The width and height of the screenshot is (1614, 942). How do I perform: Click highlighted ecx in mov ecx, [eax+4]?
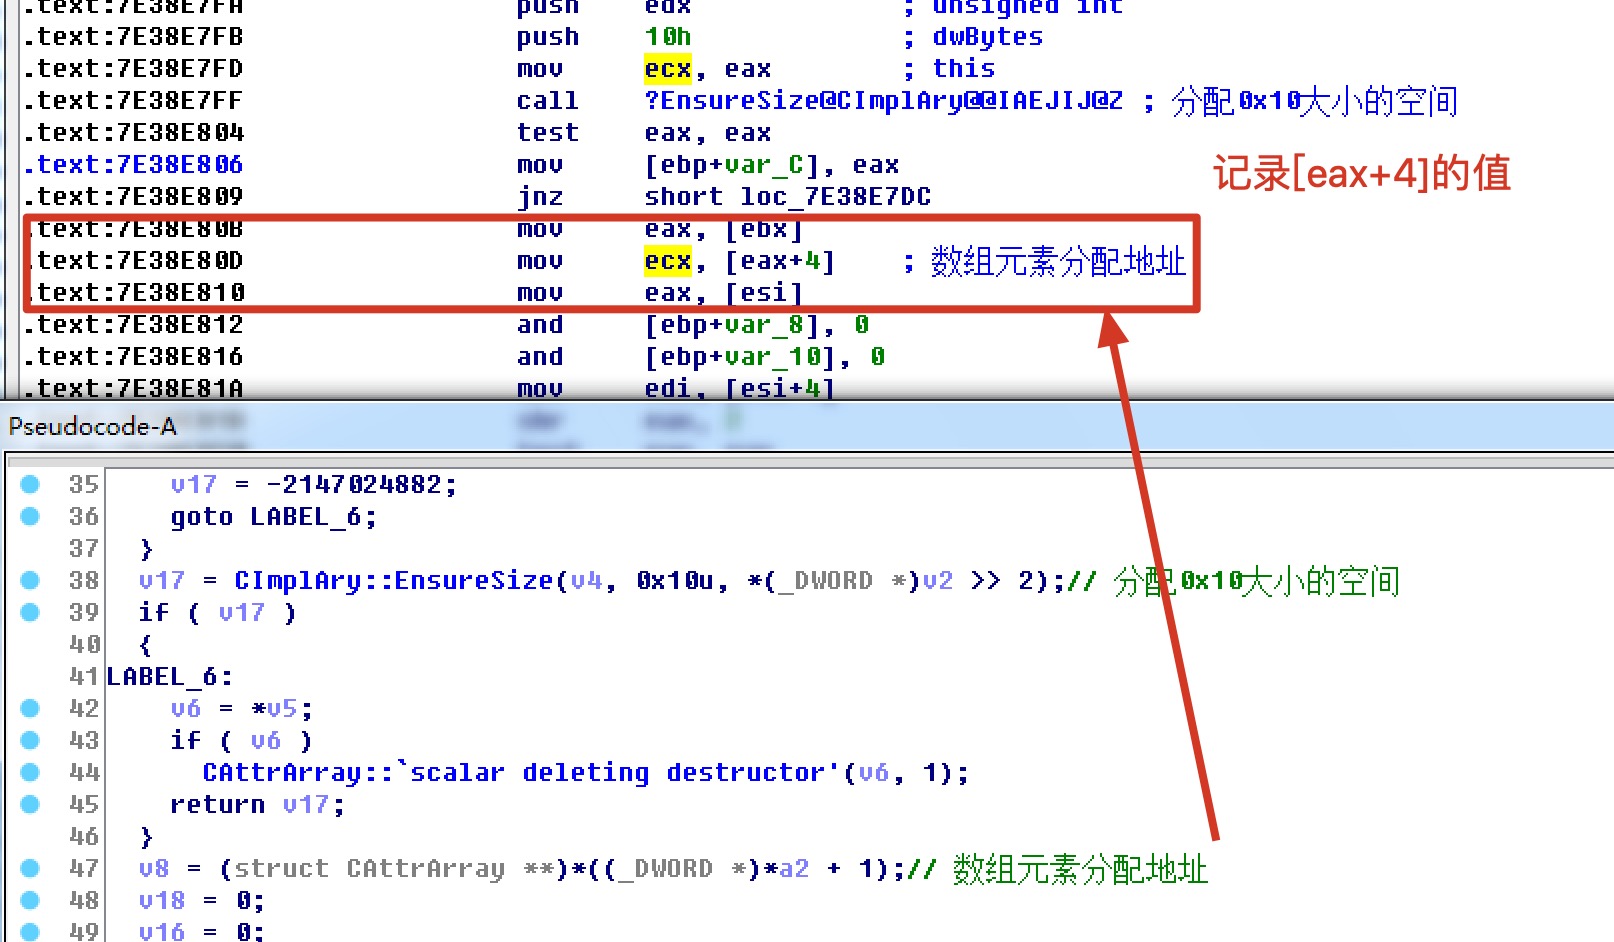668,261
